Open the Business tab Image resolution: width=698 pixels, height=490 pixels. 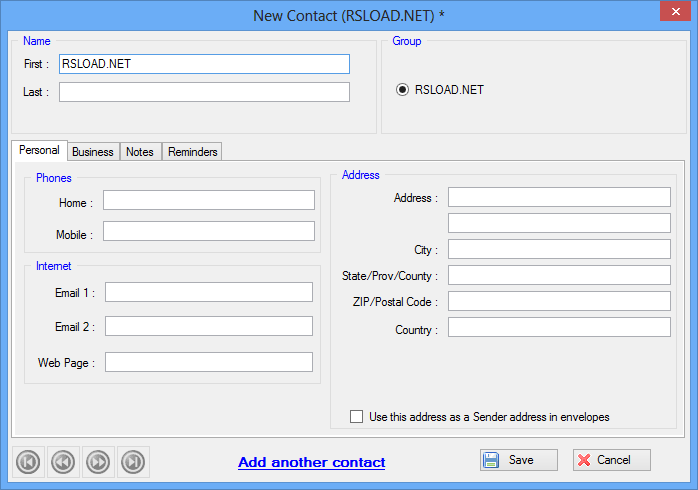tap(93, 152)
